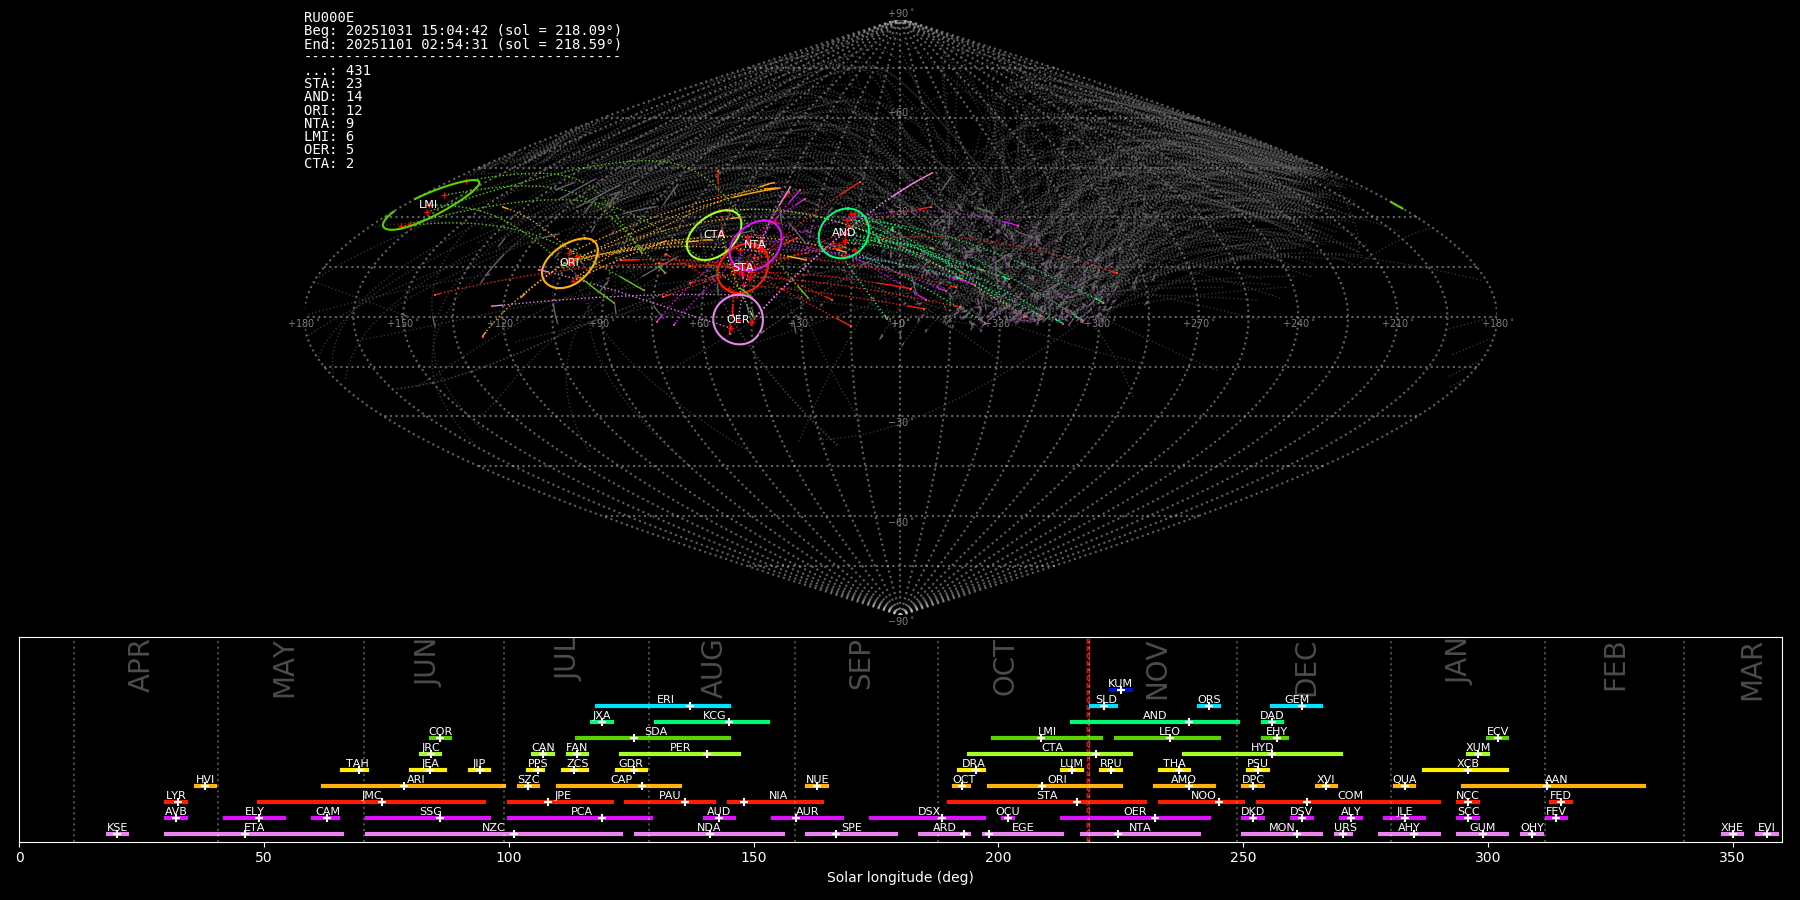Screen dimensions: 1800x900
Task: Click the NTA radiant circle on sky map
Action: tap(755, 245)
